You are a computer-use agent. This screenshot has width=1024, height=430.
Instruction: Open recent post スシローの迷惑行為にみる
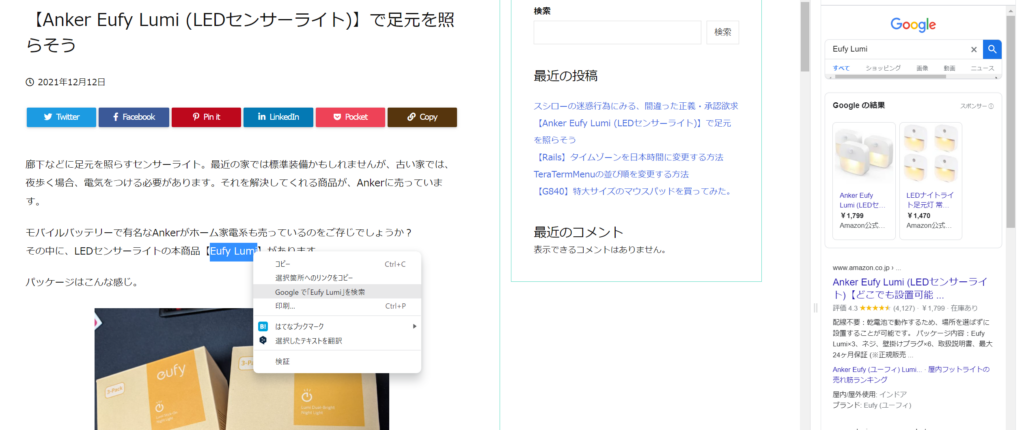click(636, 106)
